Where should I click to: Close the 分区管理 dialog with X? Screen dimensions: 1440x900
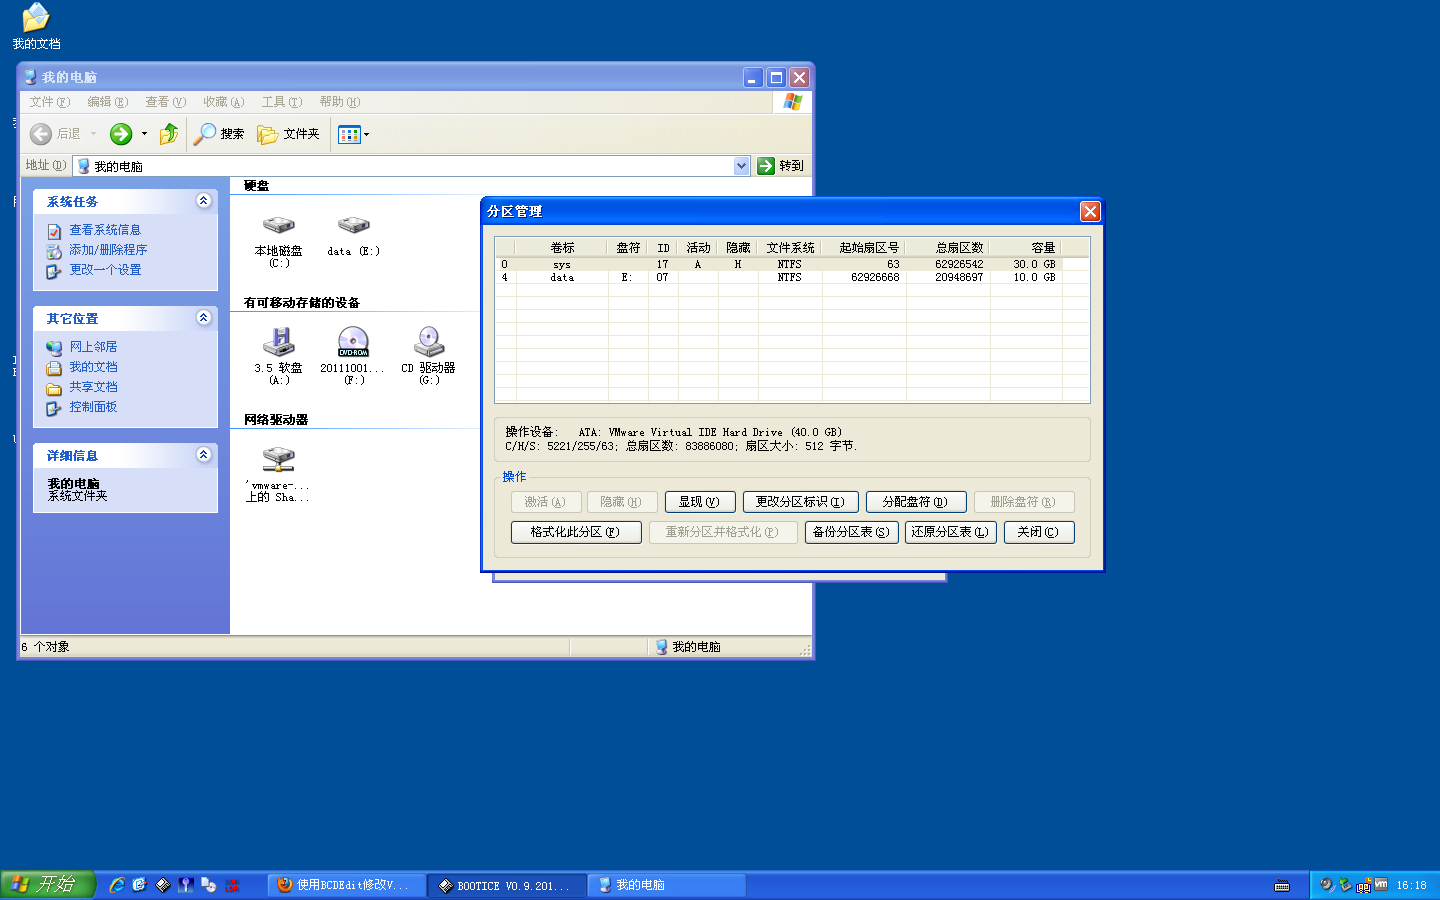tap(1090, 211)
